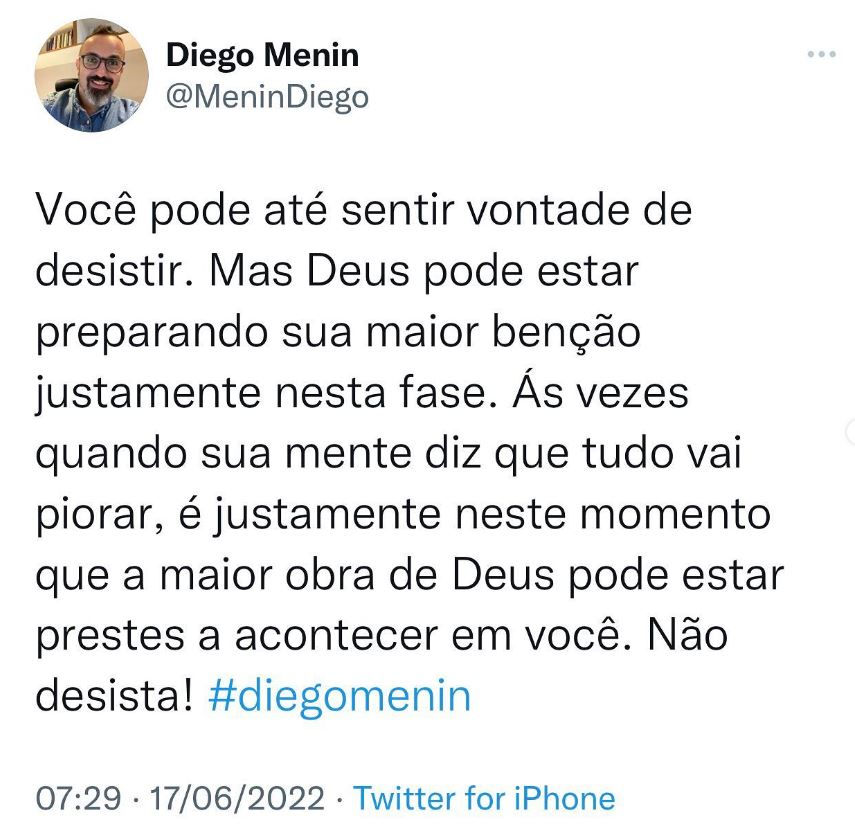Open the three-dot more options menu
855x836 pixels.
822,54
